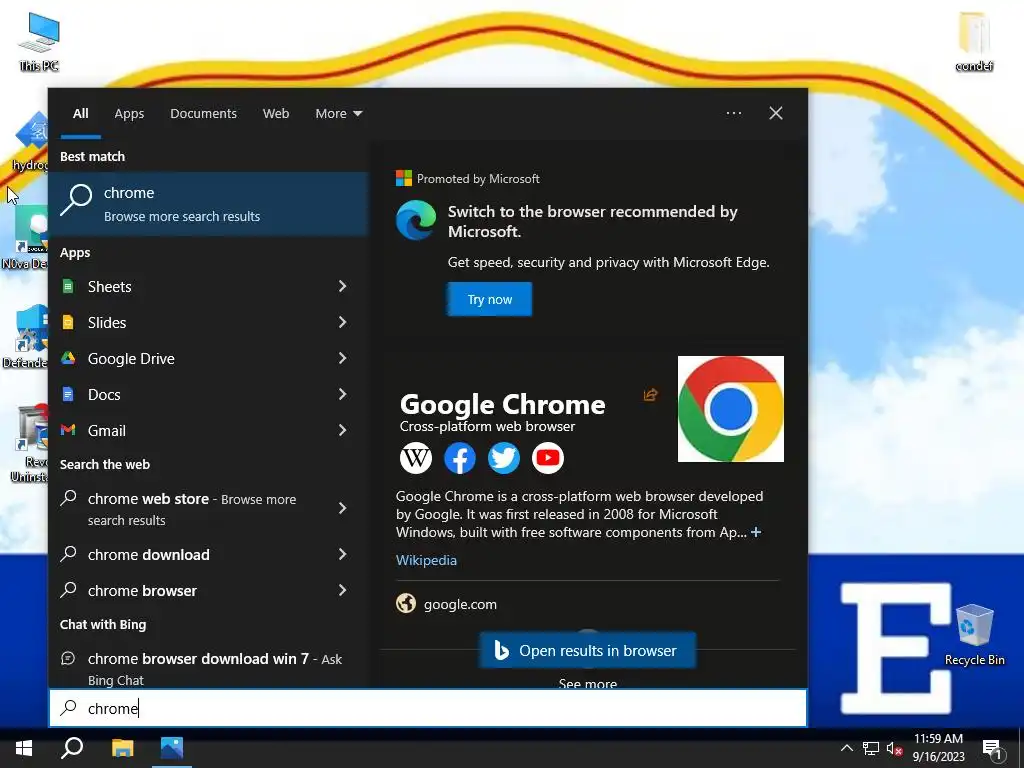Viewport: 1024px width, 768px height.
Task: Switch to the Web tab
Action: [276, 114]
